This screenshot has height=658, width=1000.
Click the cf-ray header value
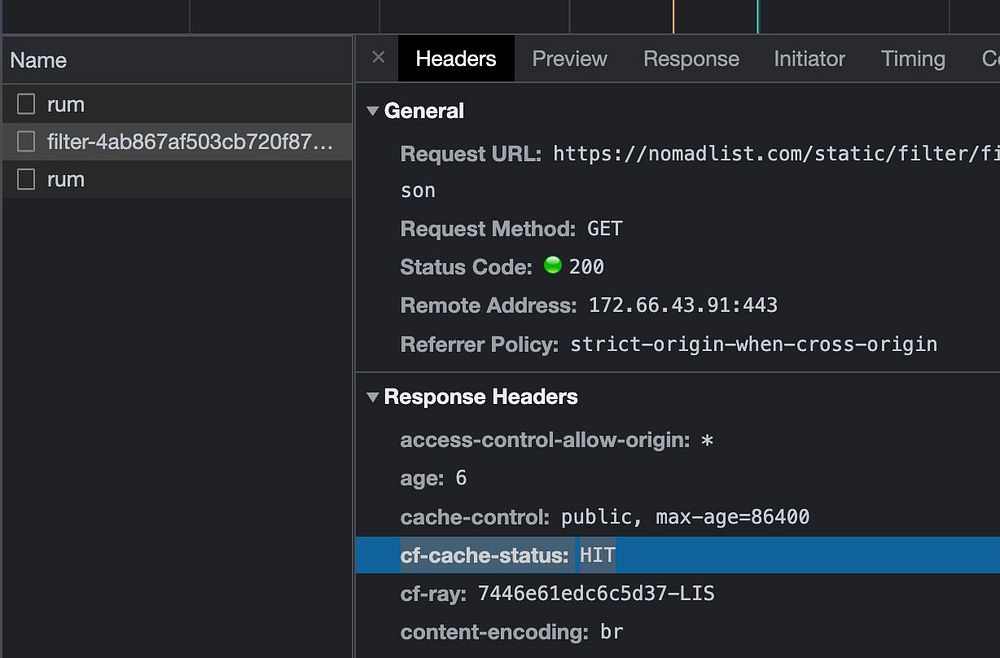pos(596,594)
